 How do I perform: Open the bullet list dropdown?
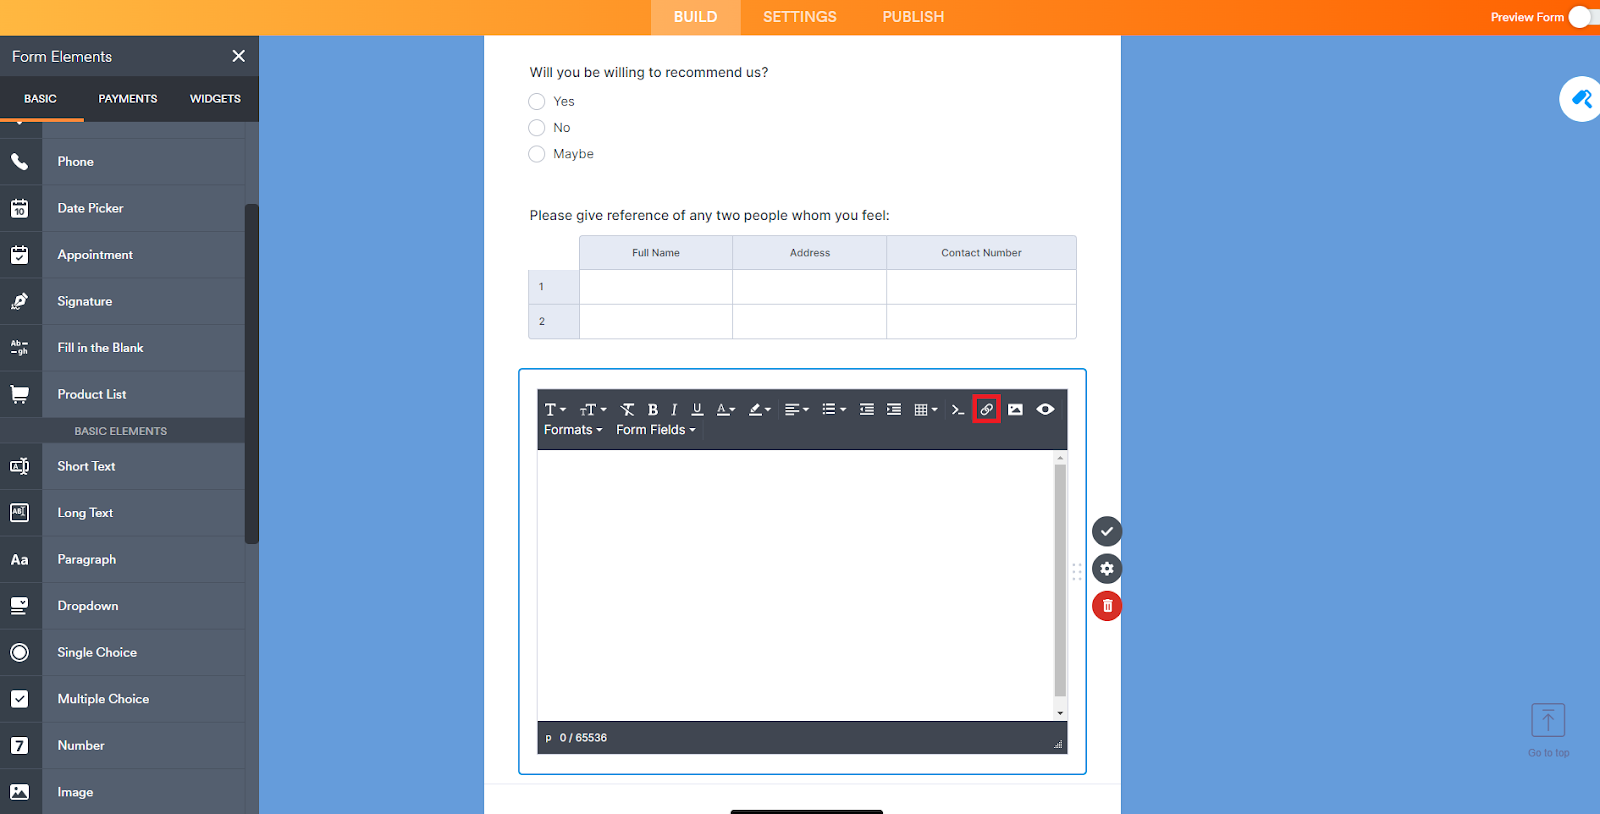coord(834,409)
